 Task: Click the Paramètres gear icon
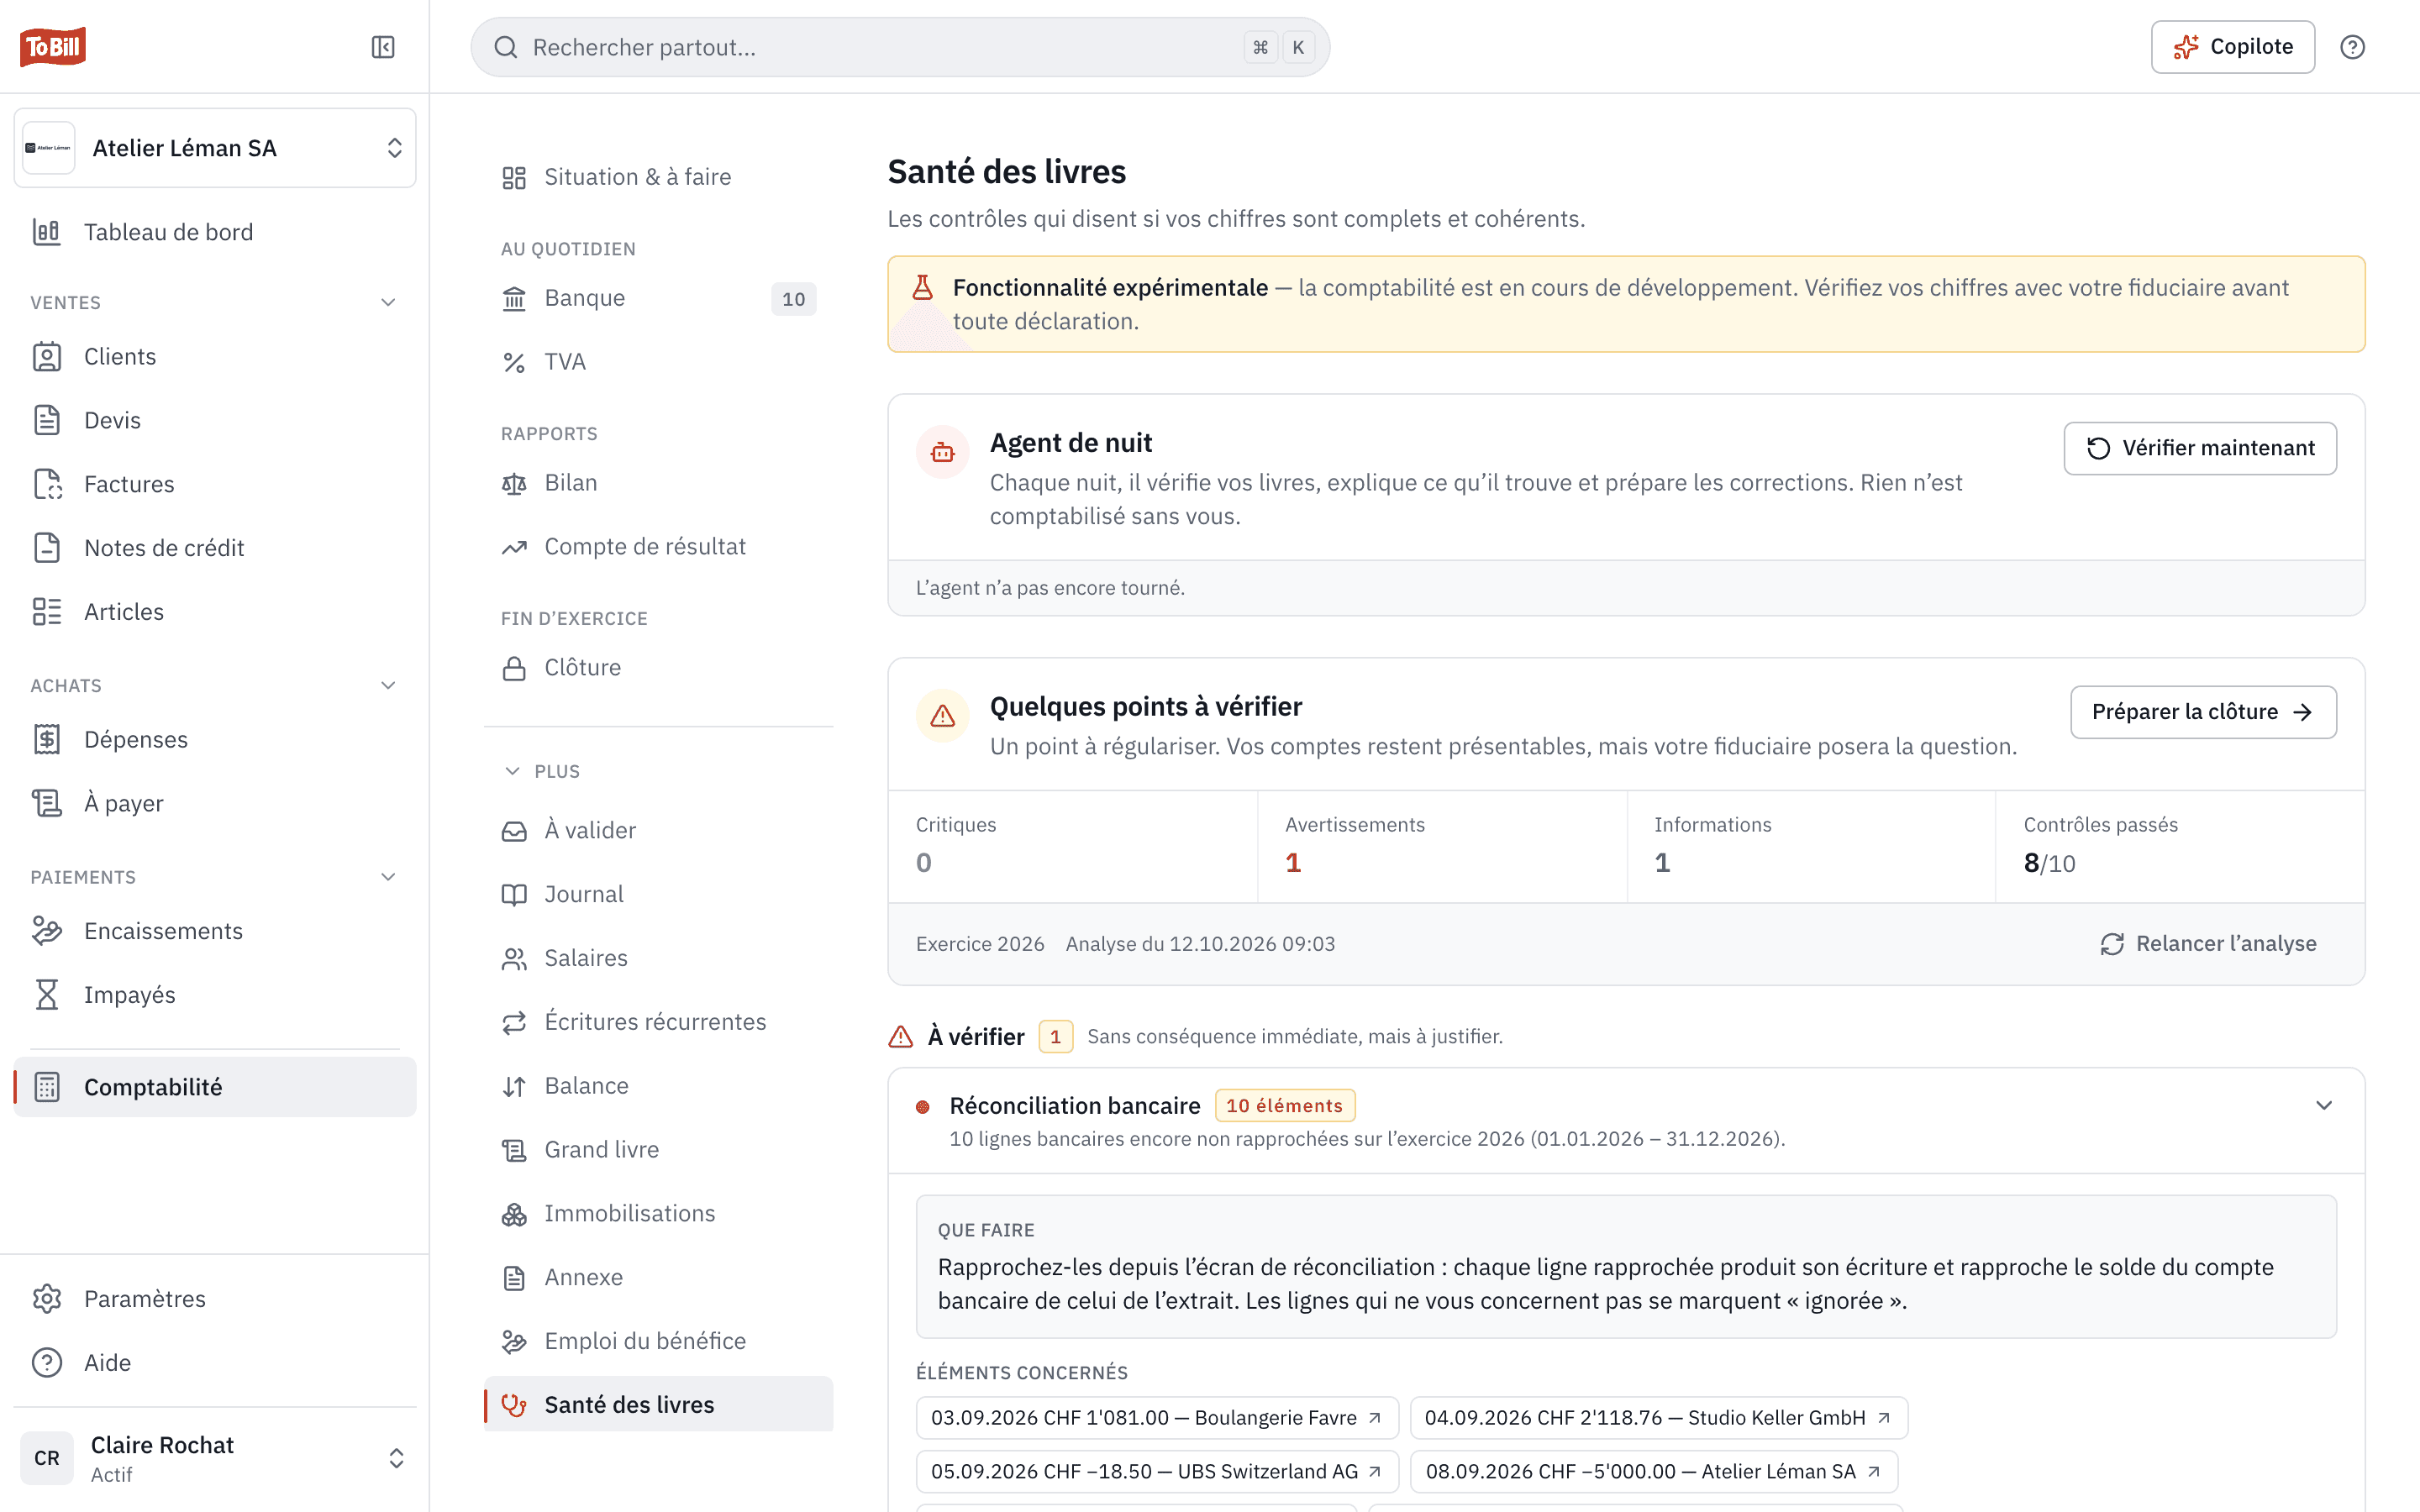click(x=47, y=1299)
